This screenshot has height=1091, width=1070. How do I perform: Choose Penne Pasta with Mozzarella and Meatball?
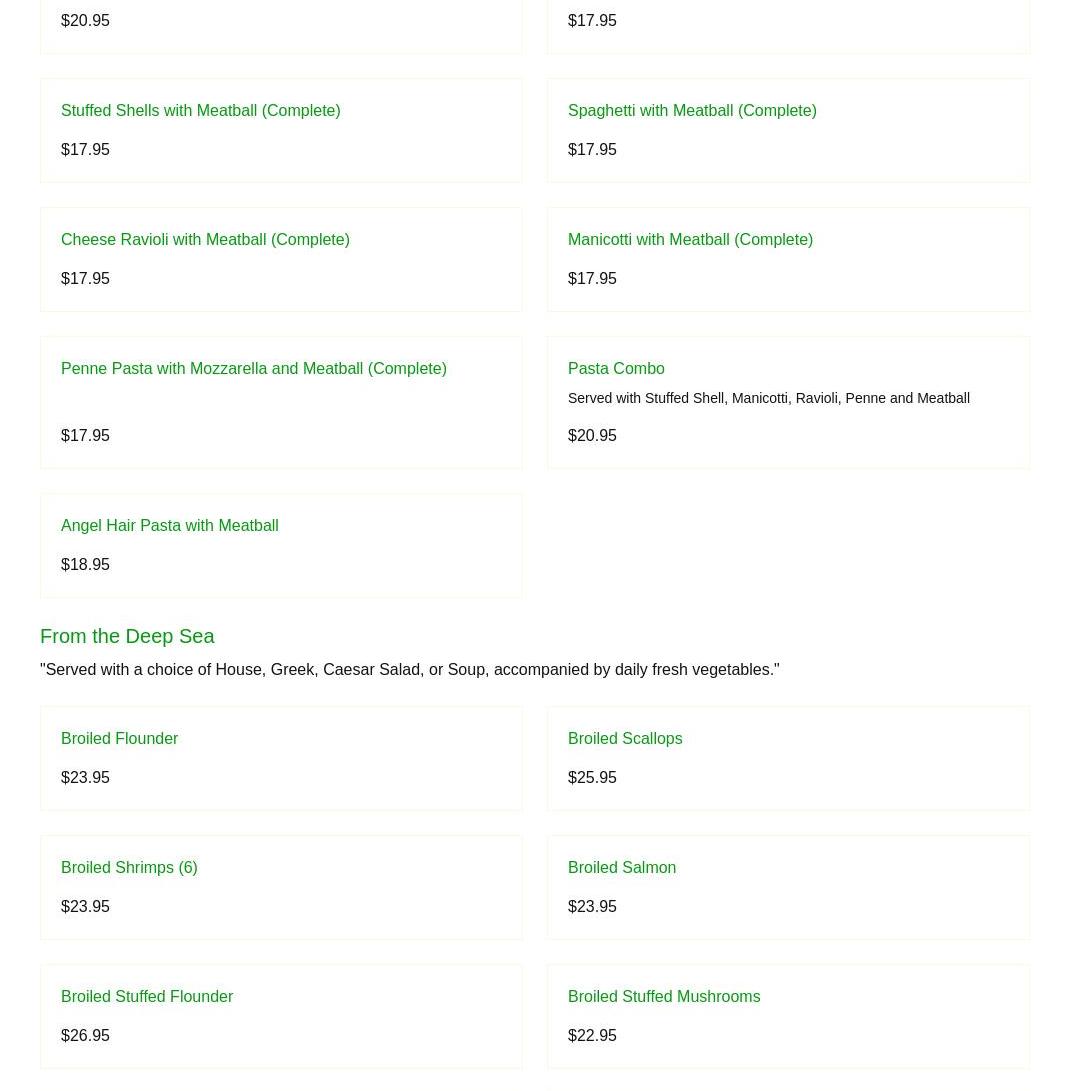253,369
